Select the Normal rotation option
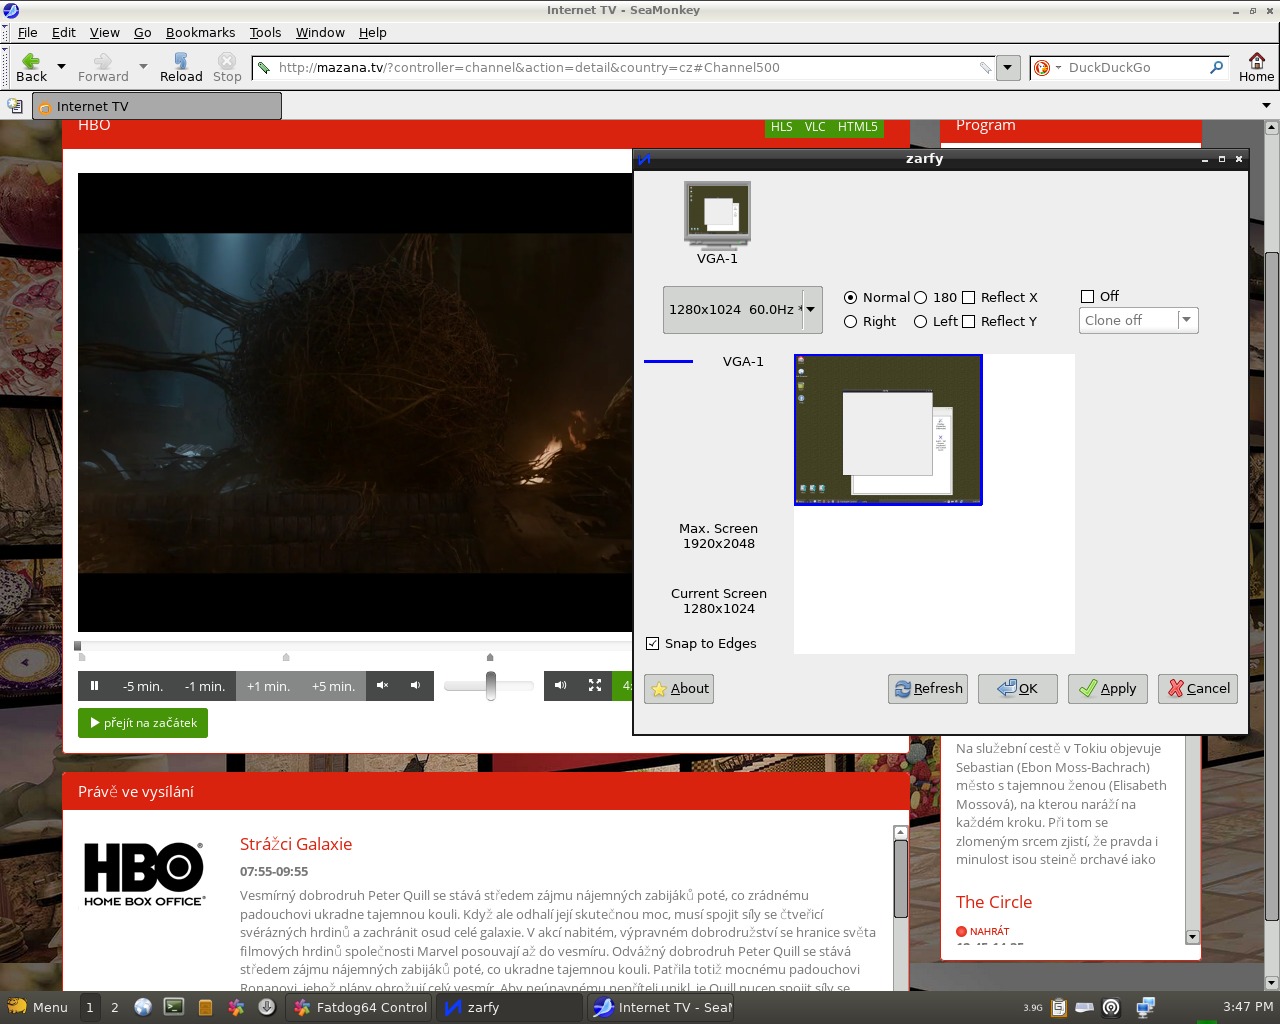Image resolution: width=1280 pixels, height=1024 pixels. pos(851,297)
